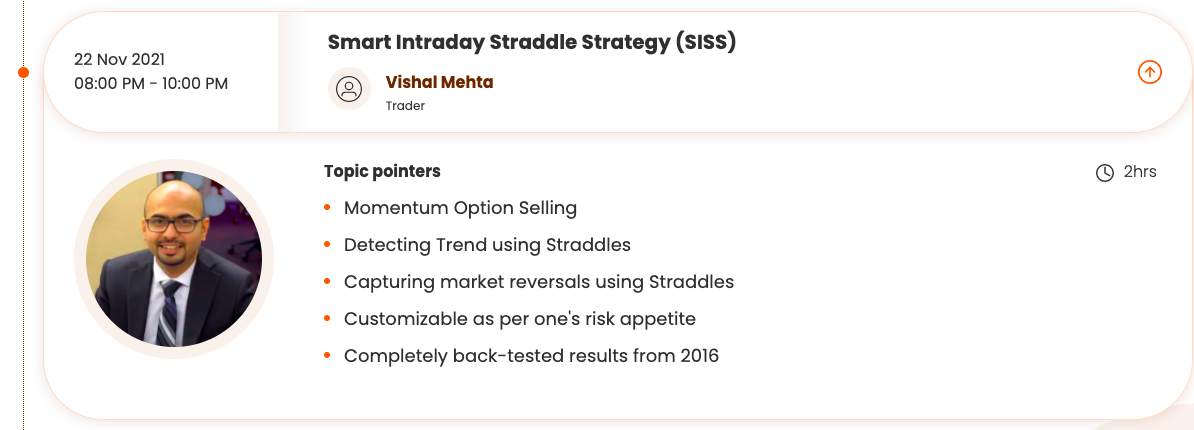
Task: Click the 2hrs duration text
Action: coord(1140,172)
